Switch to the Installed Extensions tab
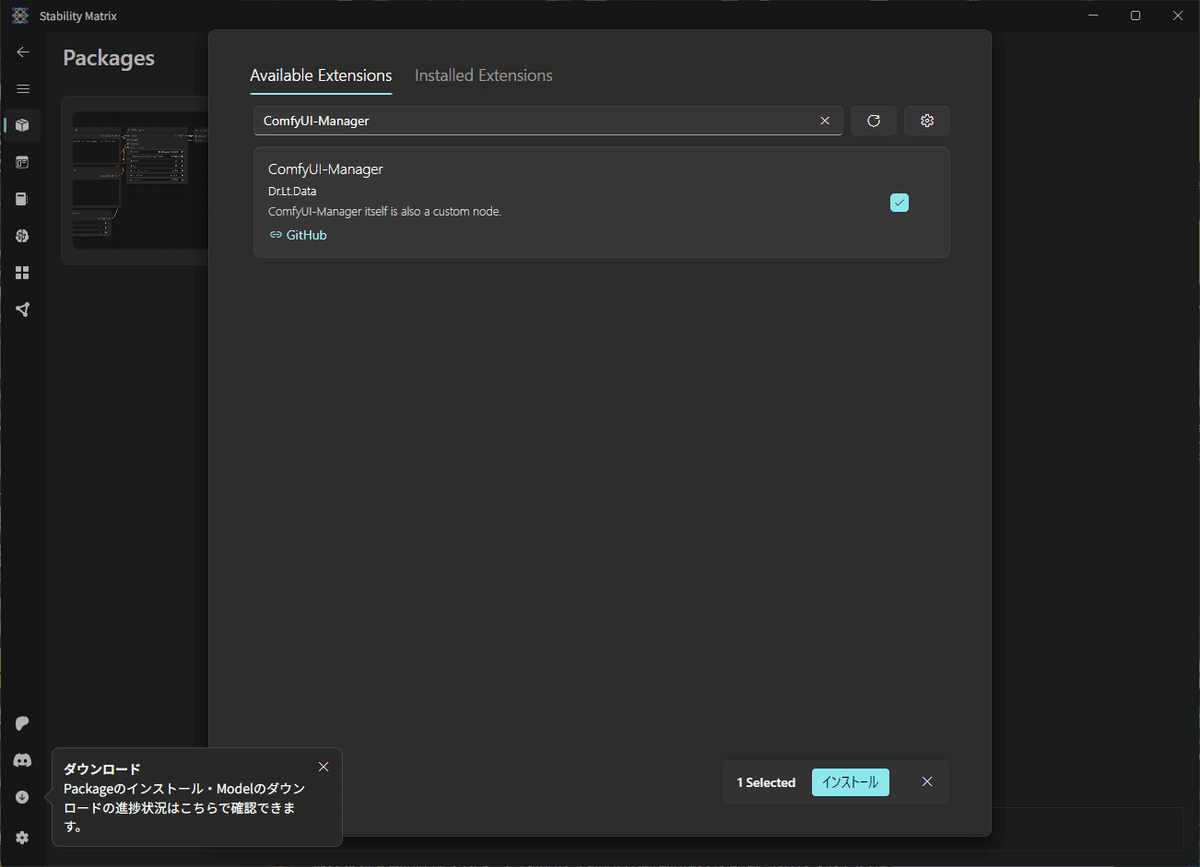The height and width of the screenshot is (867, 1200). (x=484, y=76)
